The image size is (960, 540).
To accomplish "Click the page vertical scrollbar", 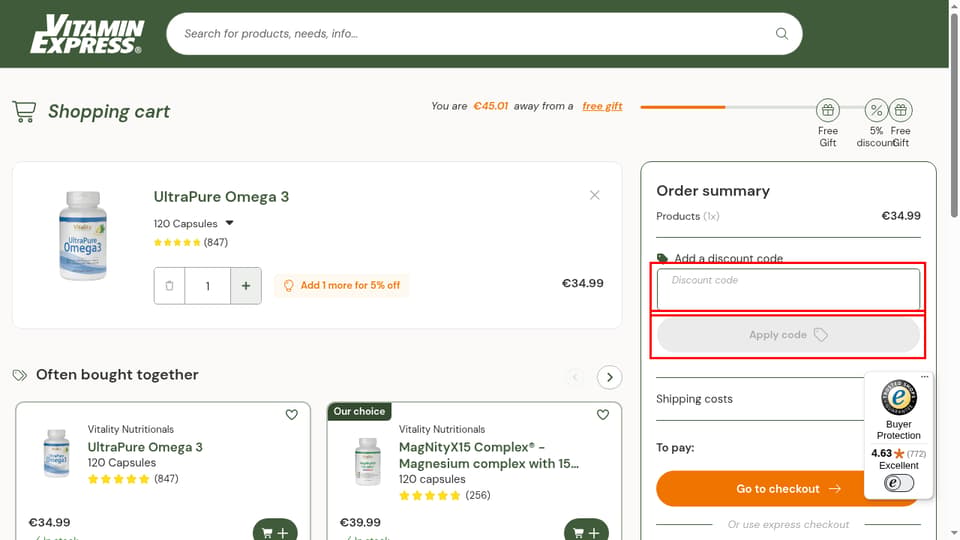I will (x=954, y=116).
